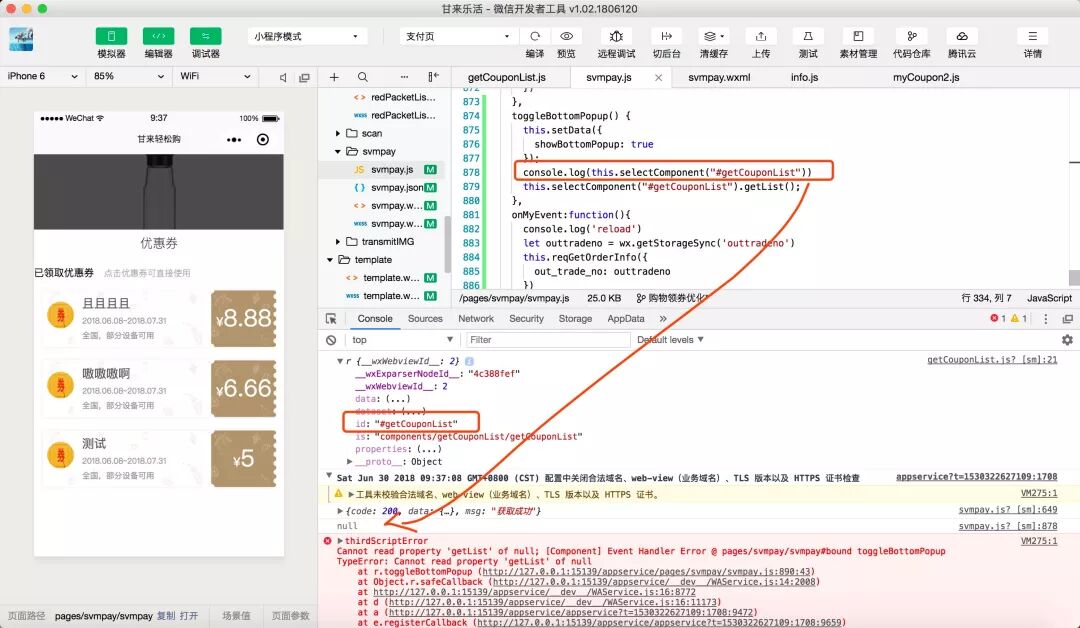Open devtools kebab menu icon
1080x628 pixels.
(1046, 319)
